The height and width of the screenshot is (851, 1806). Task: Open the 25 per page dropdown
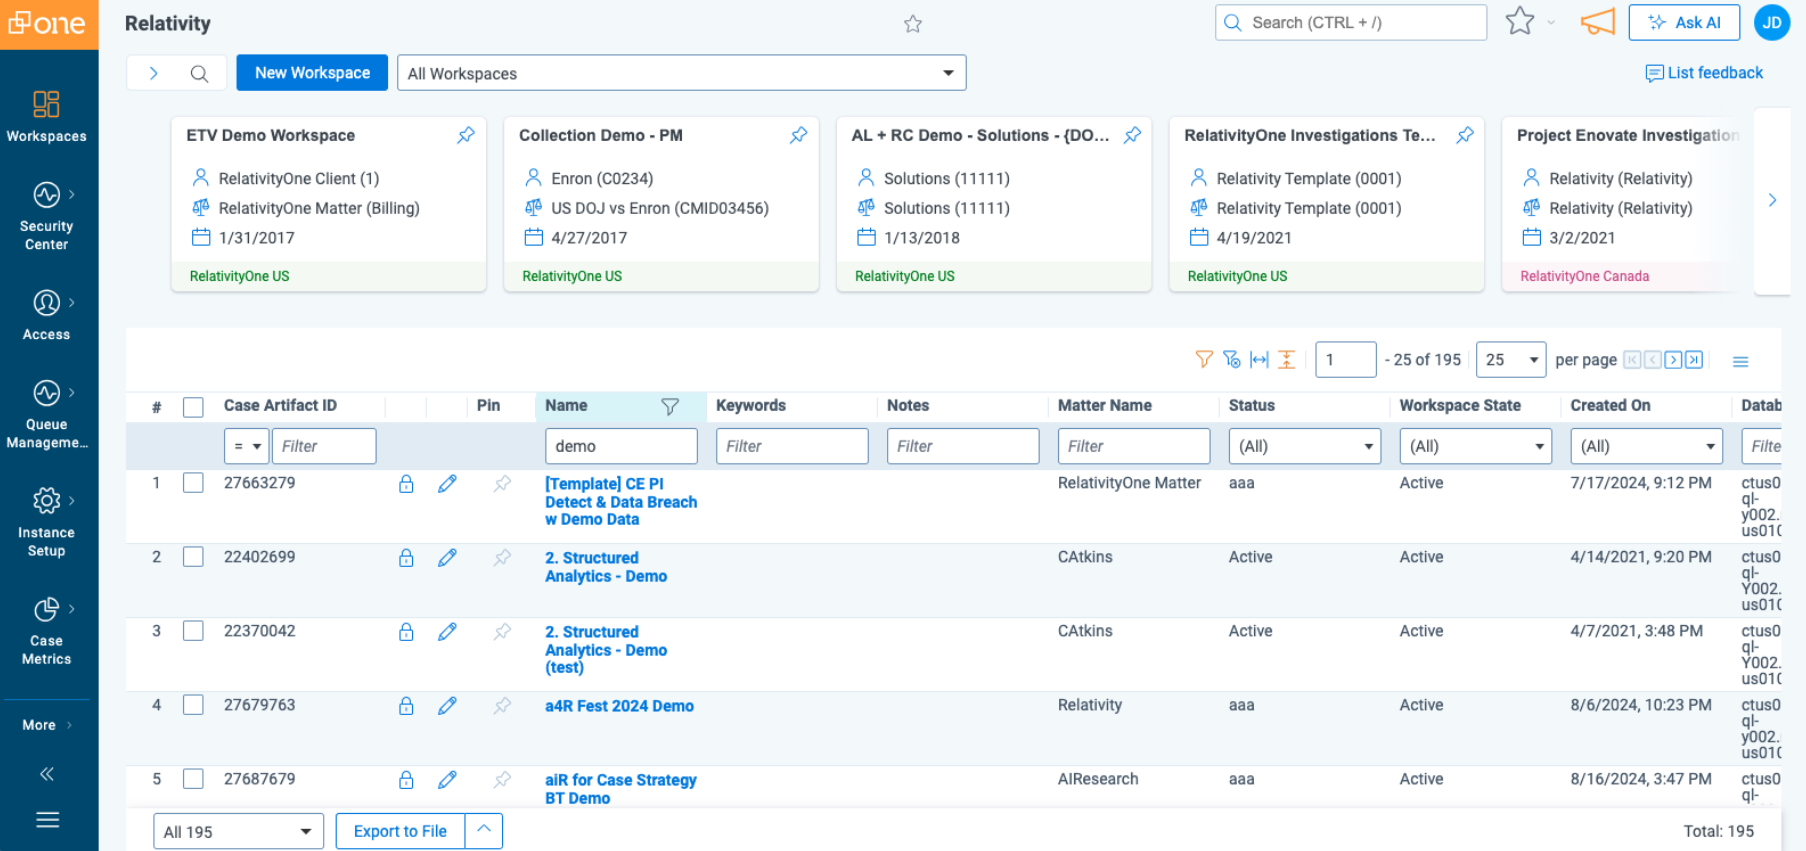1511,360
